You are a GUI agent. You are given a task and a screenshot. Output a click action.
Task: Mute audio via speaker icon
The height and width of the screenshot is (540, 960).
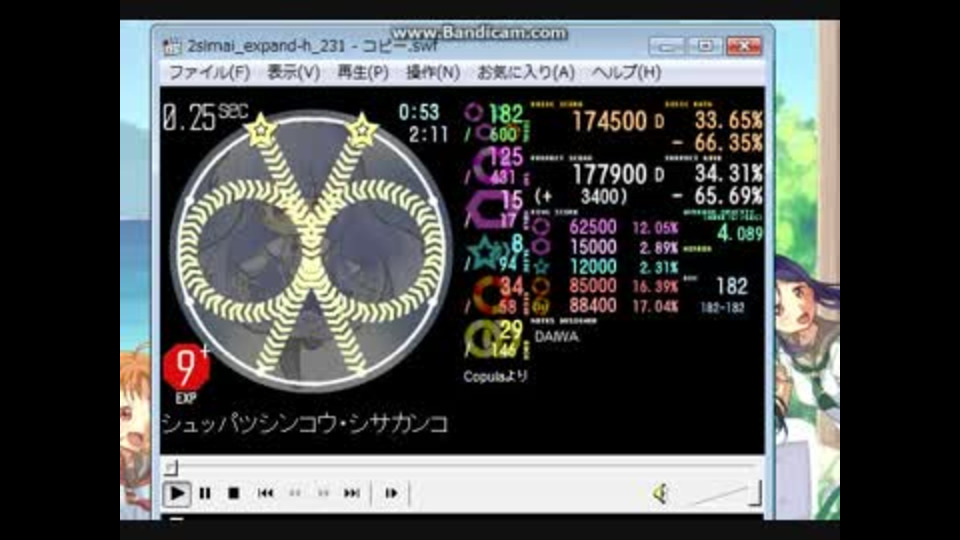(x=660, y=493)
